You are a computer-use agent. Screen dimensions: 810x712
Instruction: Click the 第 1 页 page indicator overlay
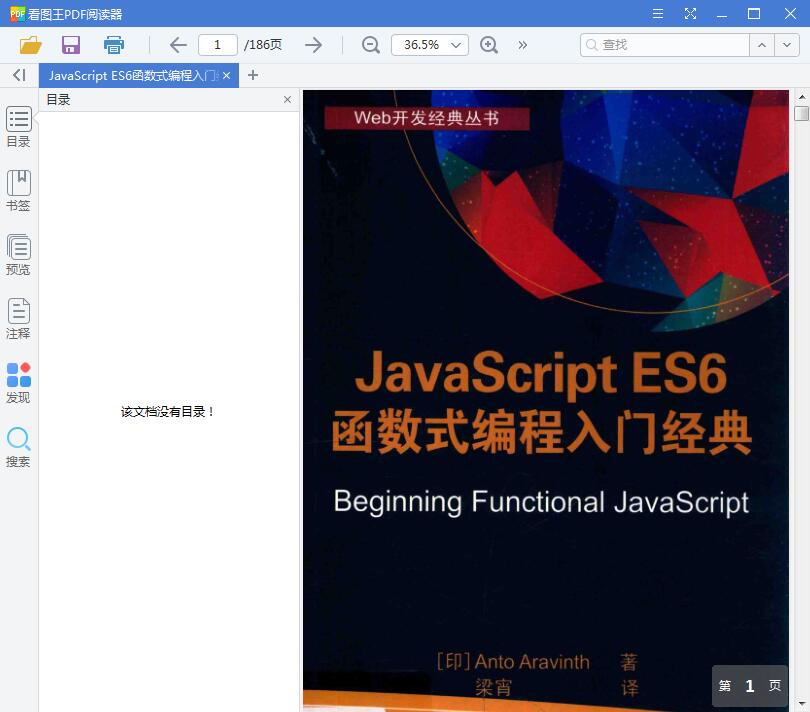pyautogui.click(x=750, y=686)
